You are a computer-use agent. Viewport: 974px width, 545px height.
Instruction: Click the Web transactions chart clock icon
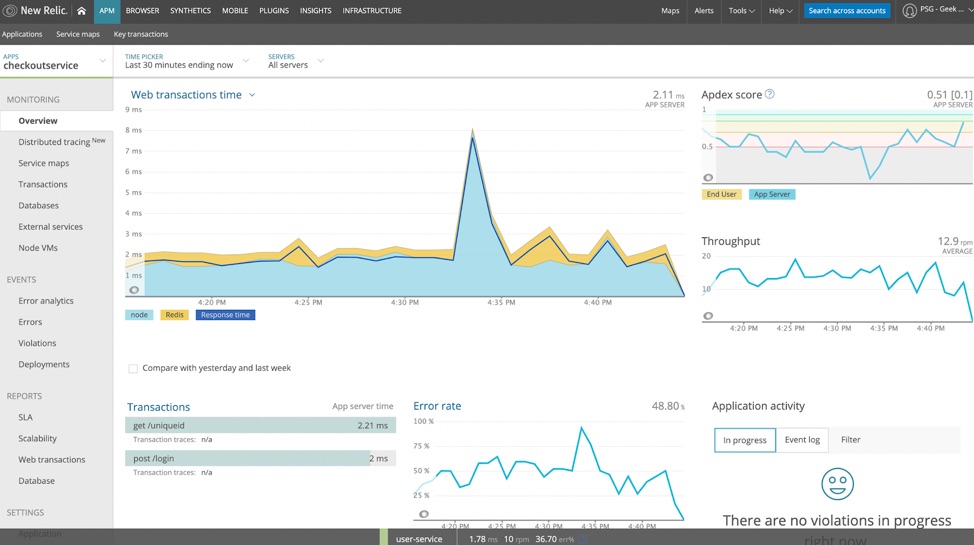coord(134,290)
